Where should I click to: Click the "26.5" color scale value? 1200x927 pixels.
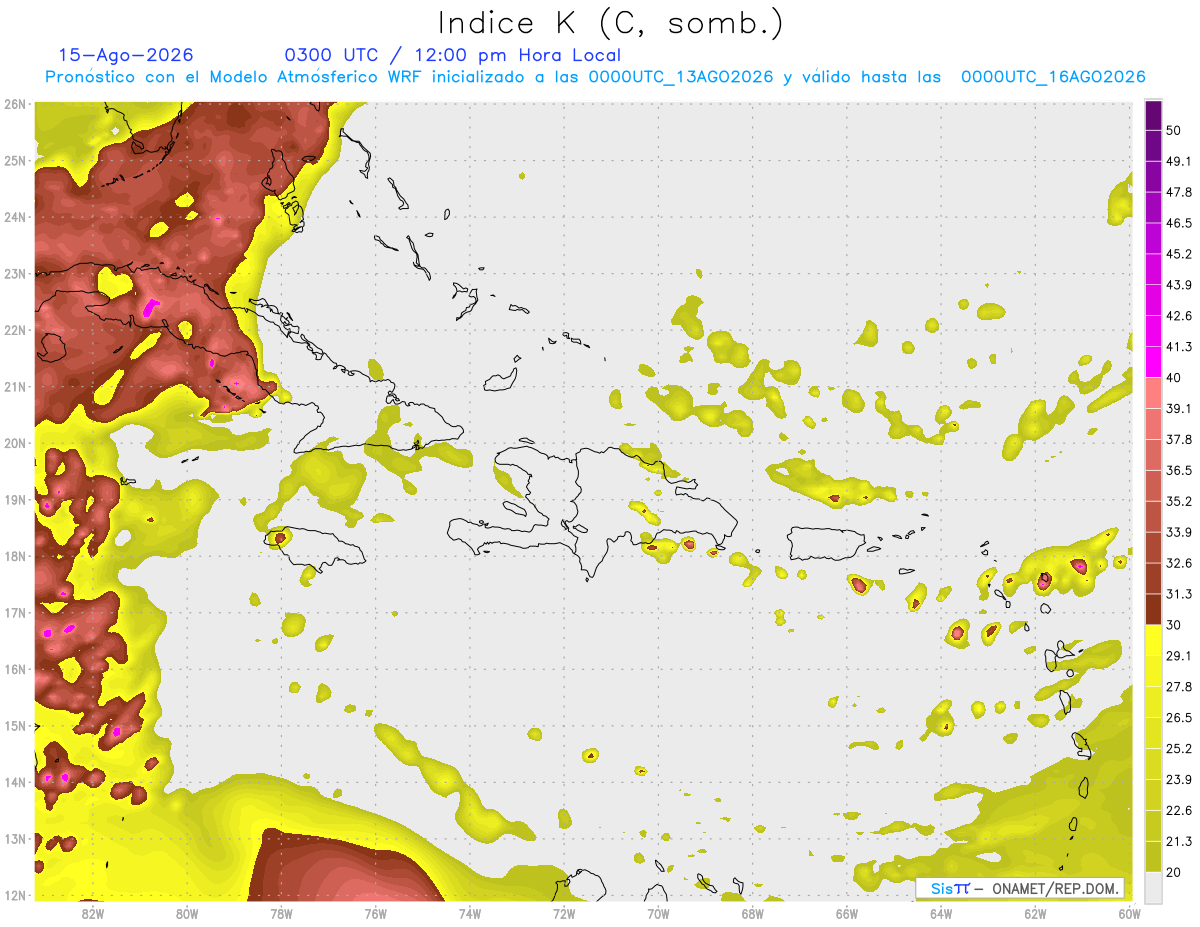pos(1178,718)
